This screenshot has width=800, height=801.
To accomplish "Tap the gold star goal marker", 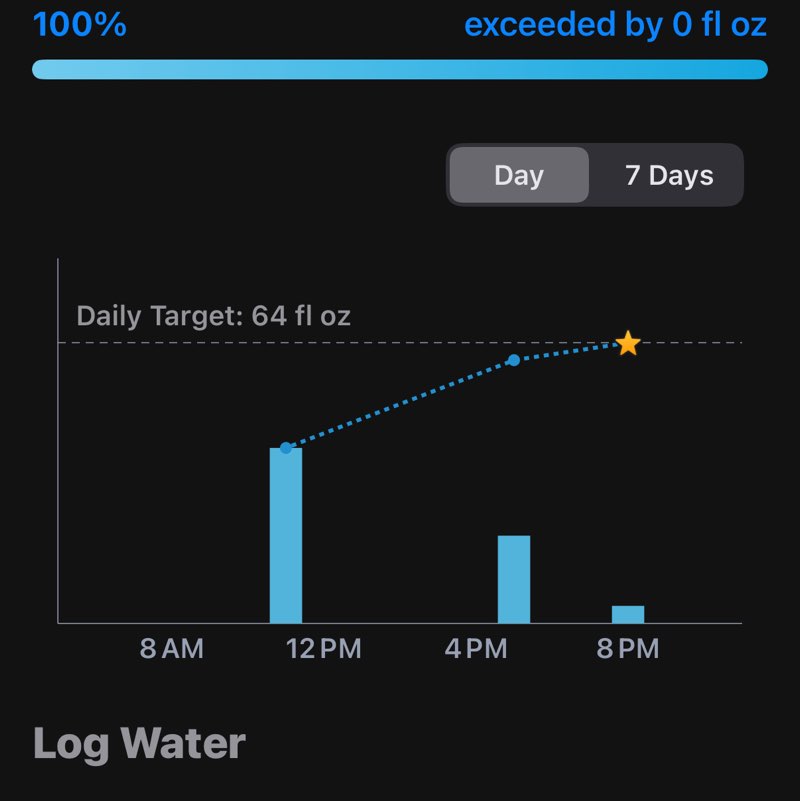I will (x=627, y=344).
